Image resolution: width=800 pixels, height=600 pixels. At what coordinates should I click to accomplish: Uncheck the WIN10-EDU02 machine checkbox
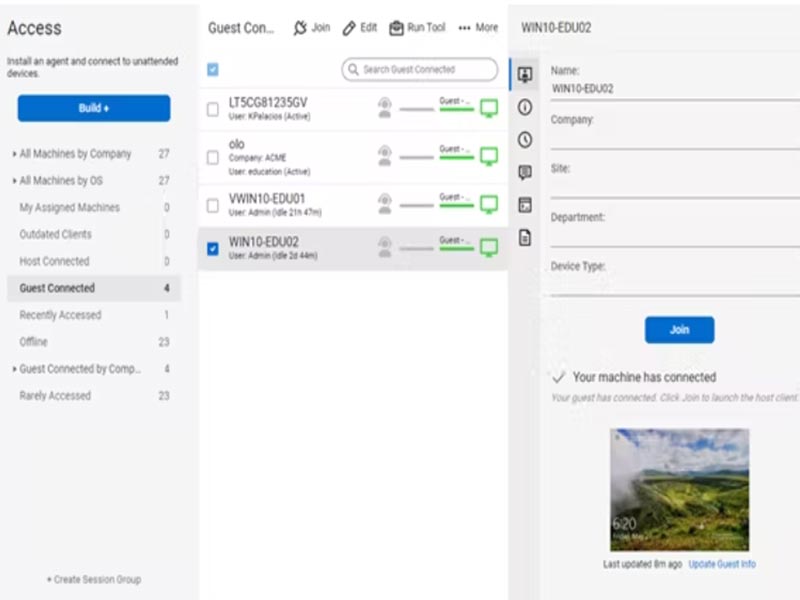(212, 248)
